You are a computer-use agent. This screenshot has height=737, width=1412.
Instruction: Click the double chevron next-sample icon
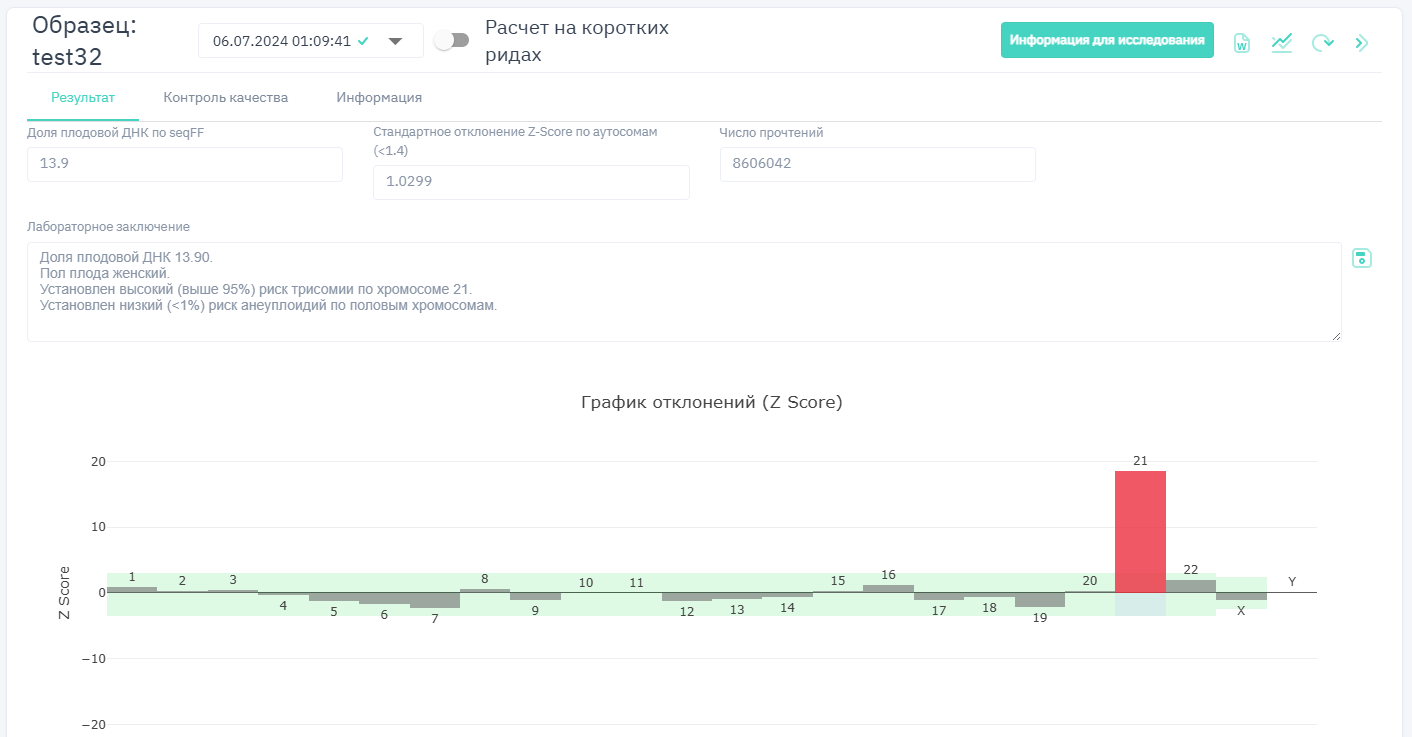tap(1361, 42)
